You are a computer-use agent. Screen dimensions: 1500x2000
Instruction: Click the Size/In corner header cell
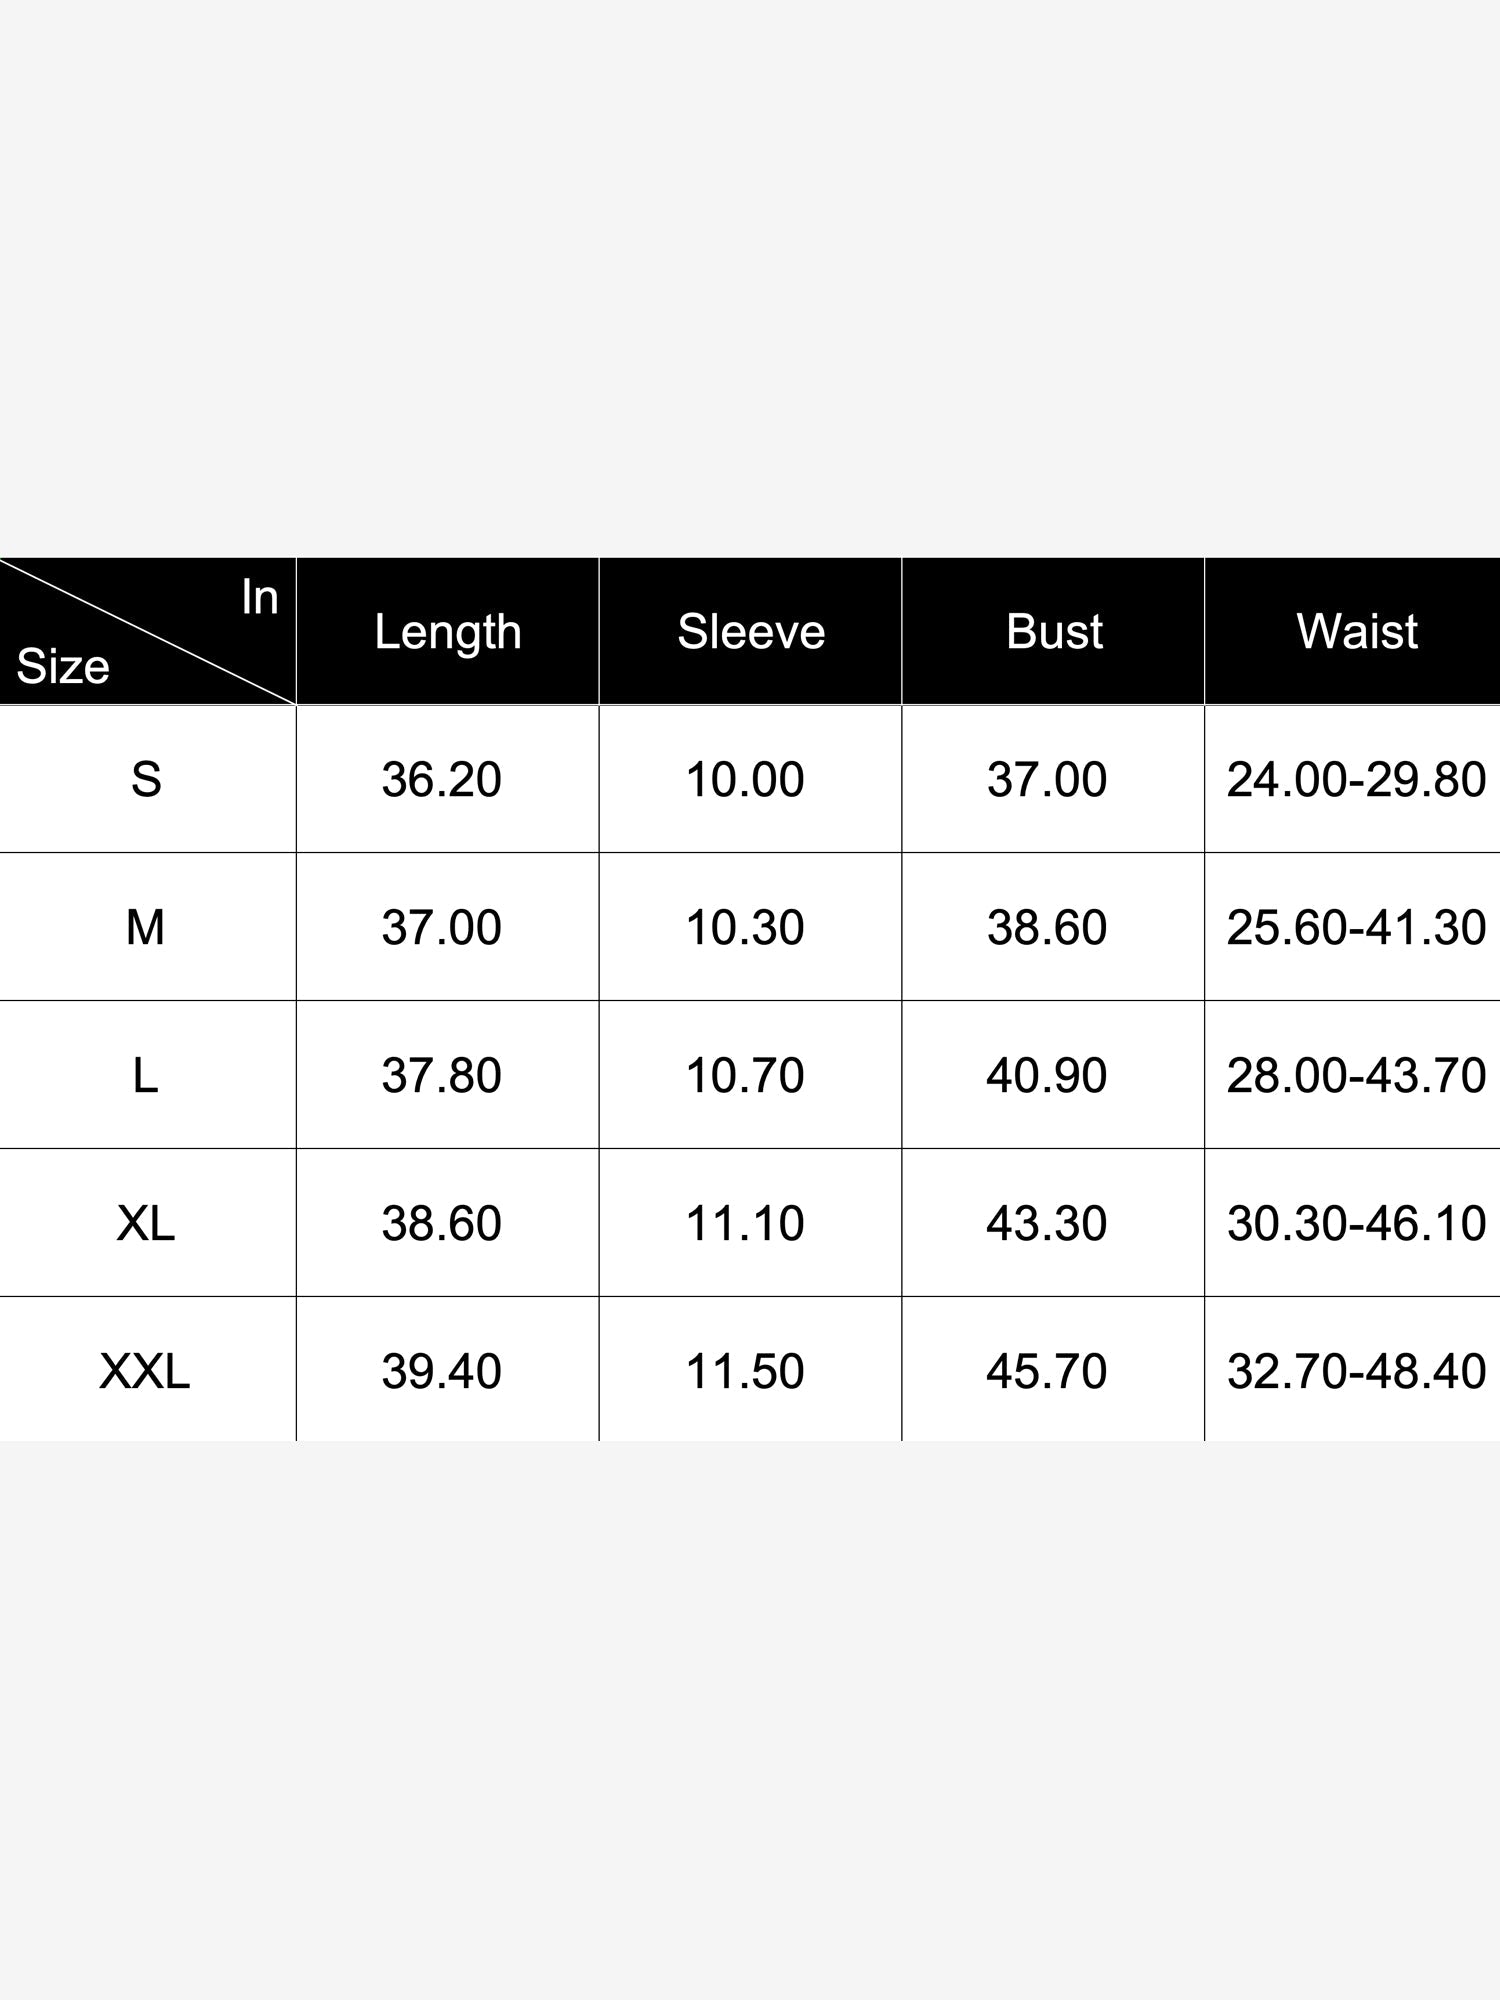click(x=147, y=632)
